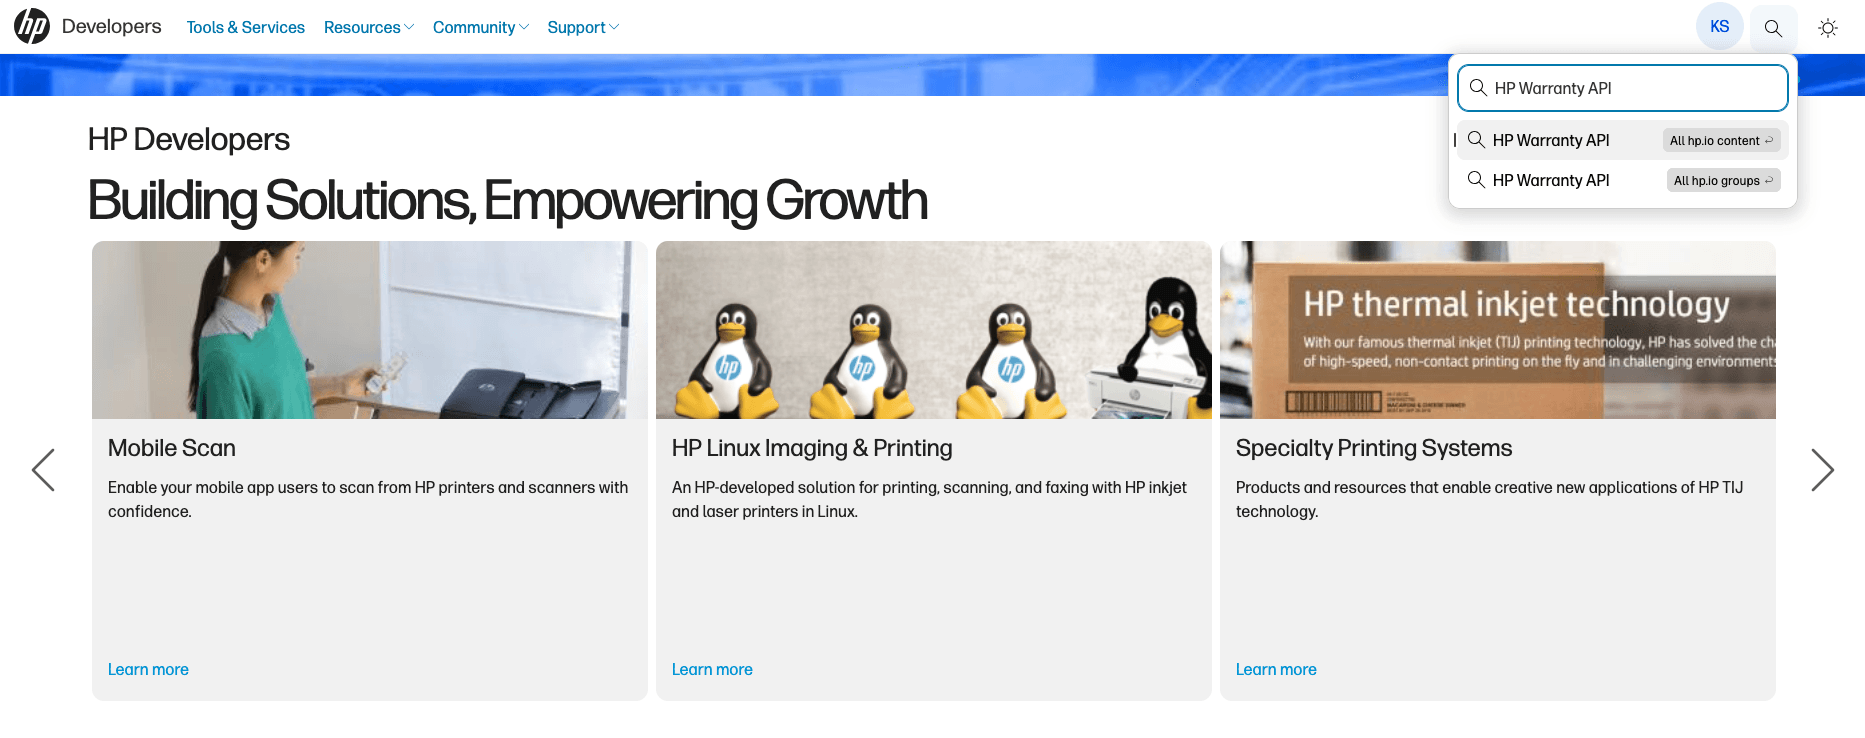The height and width of the screenshot is (738, 1865).
Task: Expand the Community dropdown menu
Action: pos(481,28)
